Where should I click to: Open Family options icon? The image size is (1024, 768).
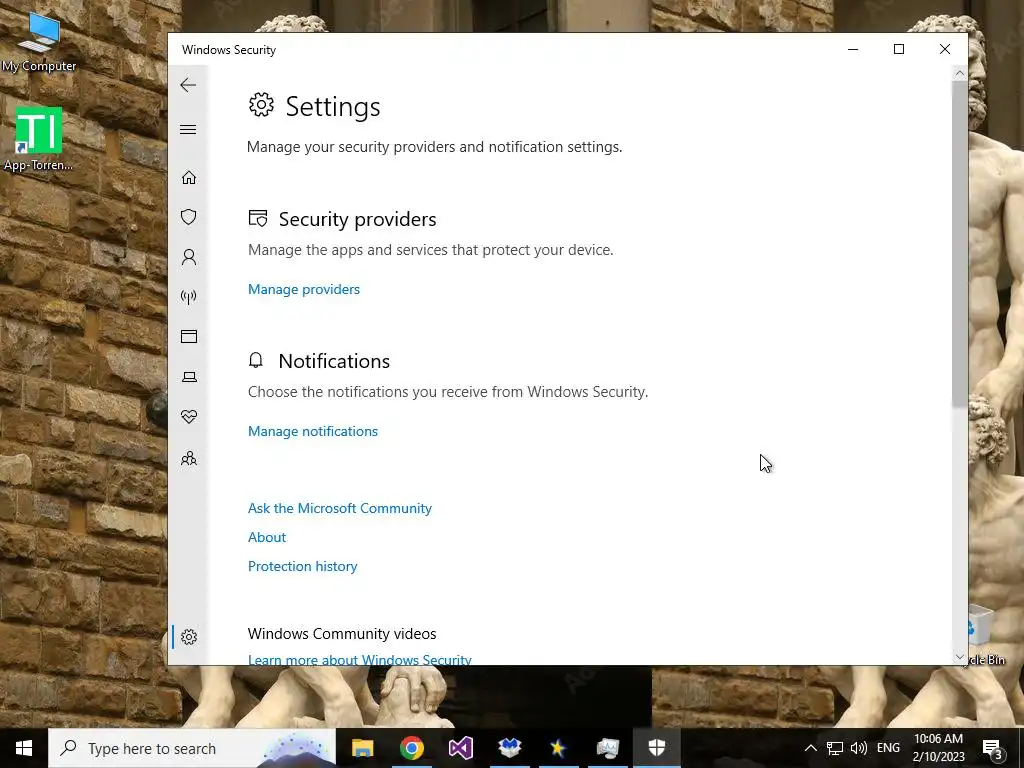pyautogui.click(x=189, y=458)
